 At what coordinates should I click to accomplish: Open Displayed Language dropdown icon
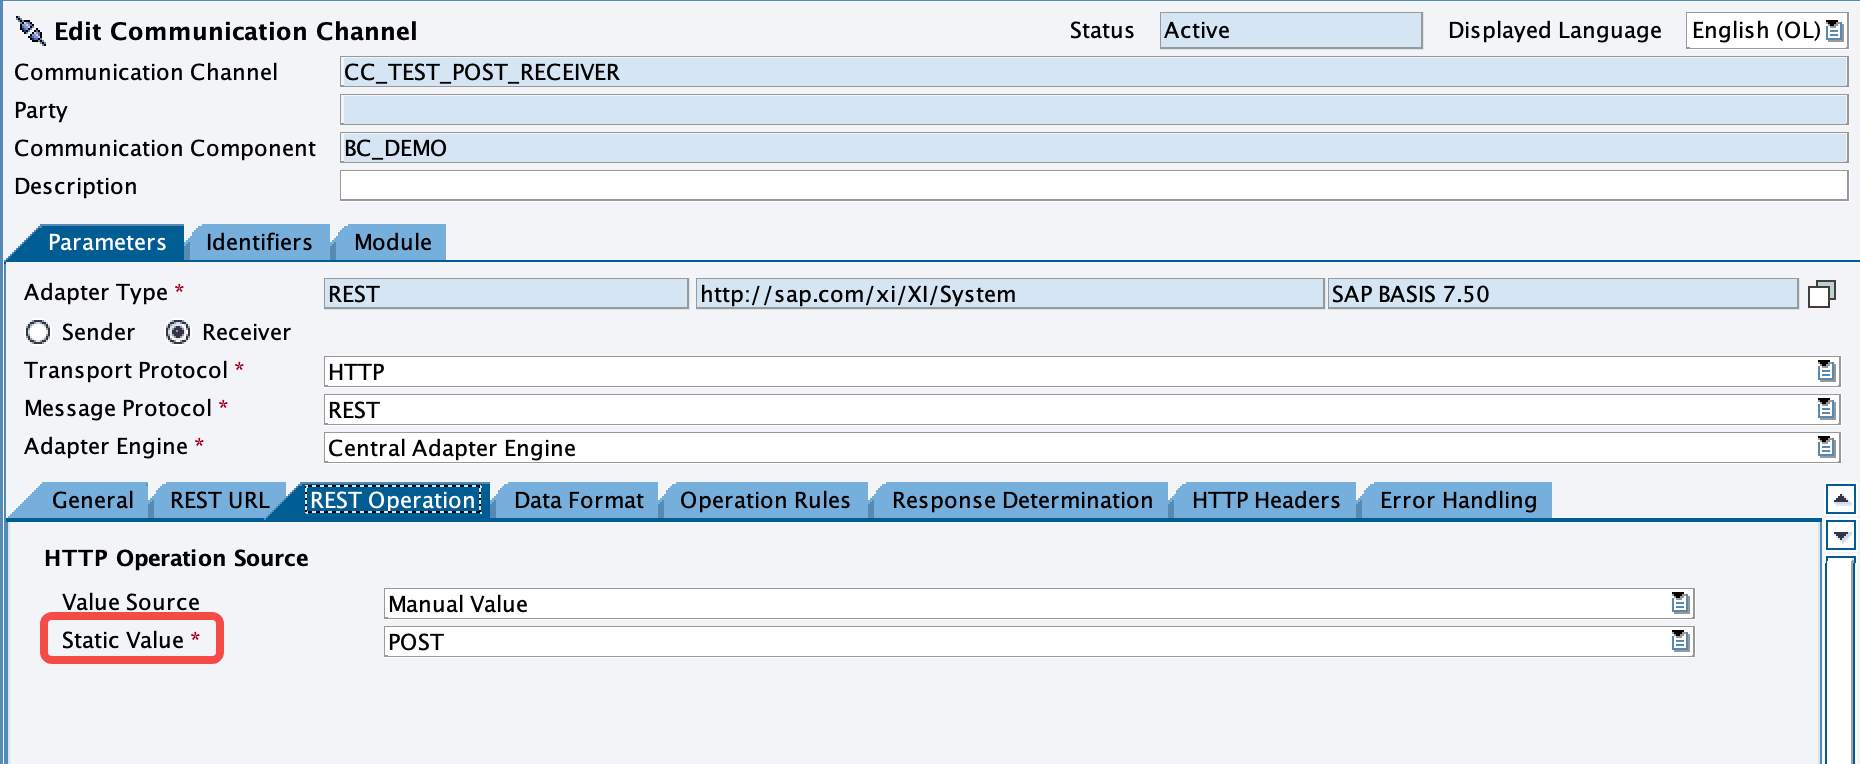click(x=1834, y=31)
